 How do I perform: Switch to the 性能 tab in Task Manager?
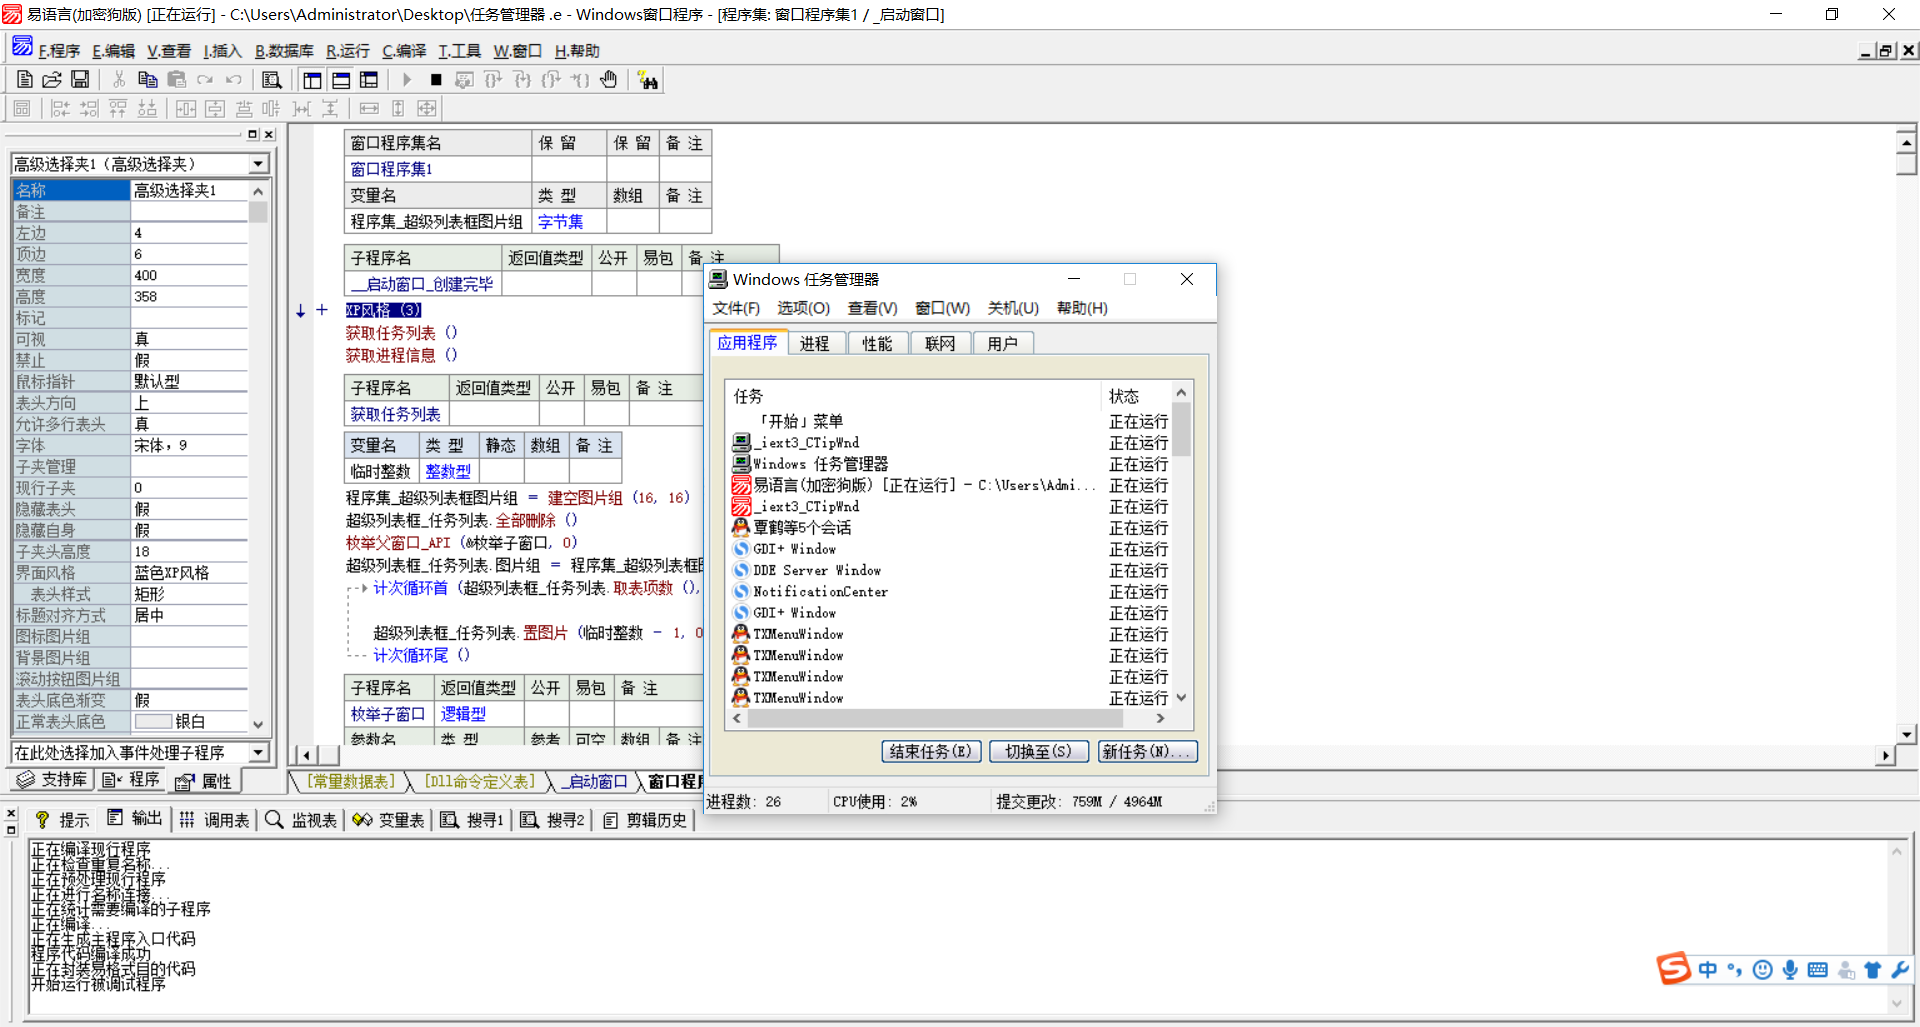(877, 344)
